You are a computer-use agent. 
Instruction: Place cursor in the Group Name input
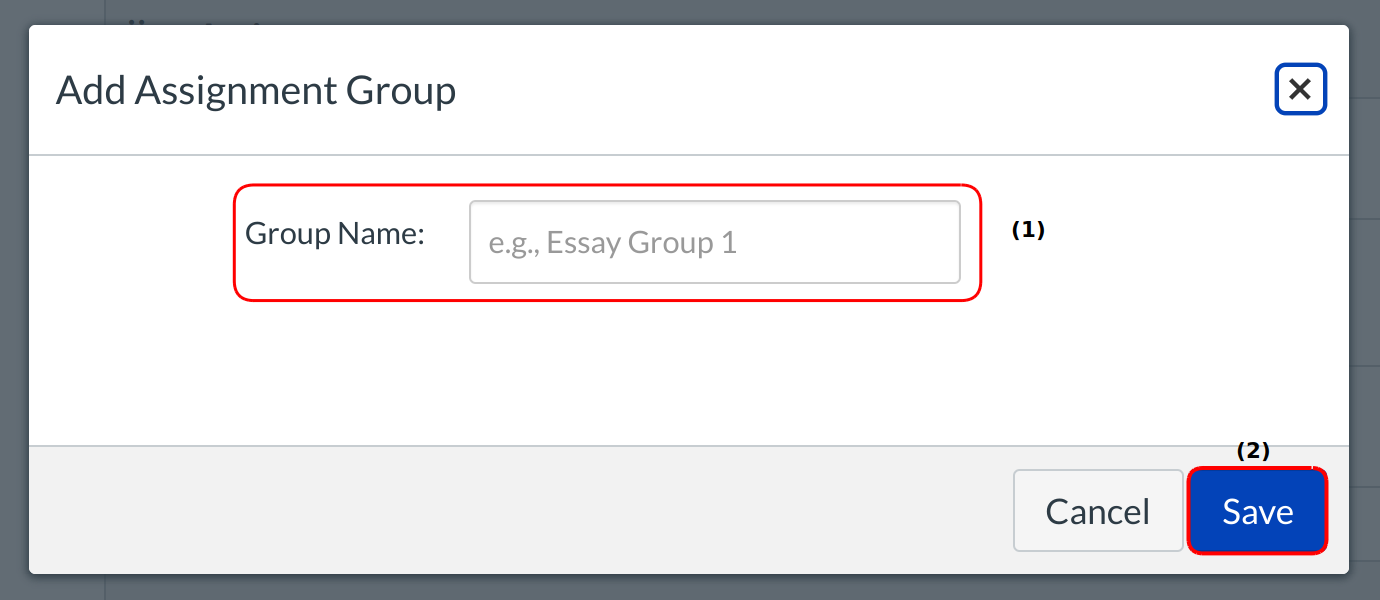pos(714,243)
